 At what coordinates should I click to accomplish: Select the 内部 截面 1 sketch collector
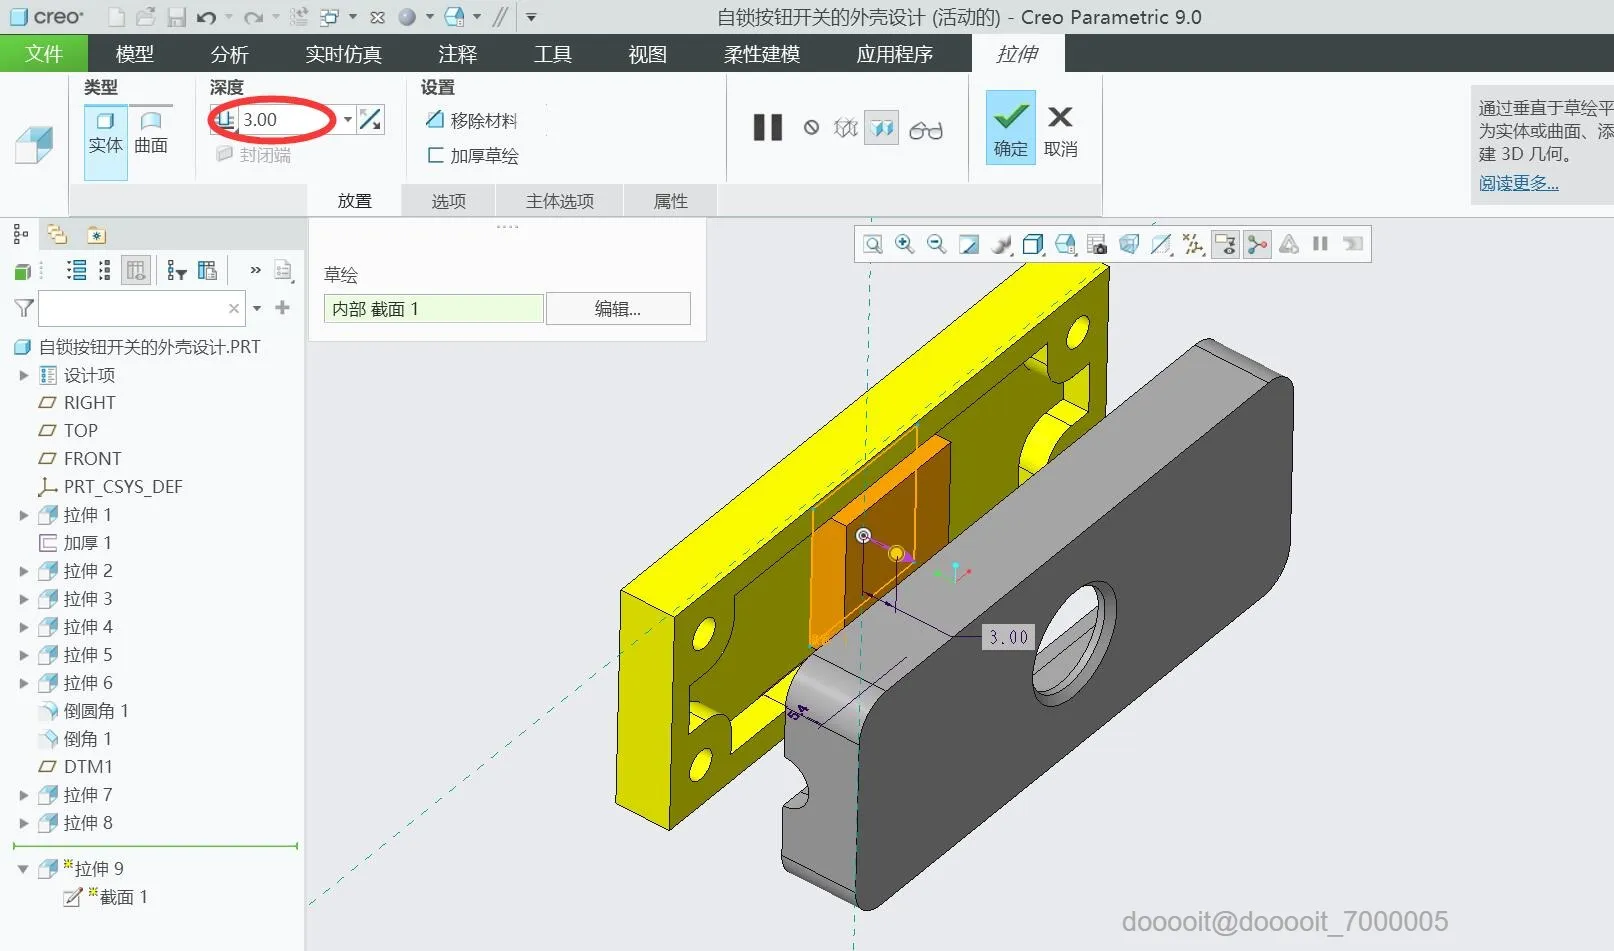(434, 309)
